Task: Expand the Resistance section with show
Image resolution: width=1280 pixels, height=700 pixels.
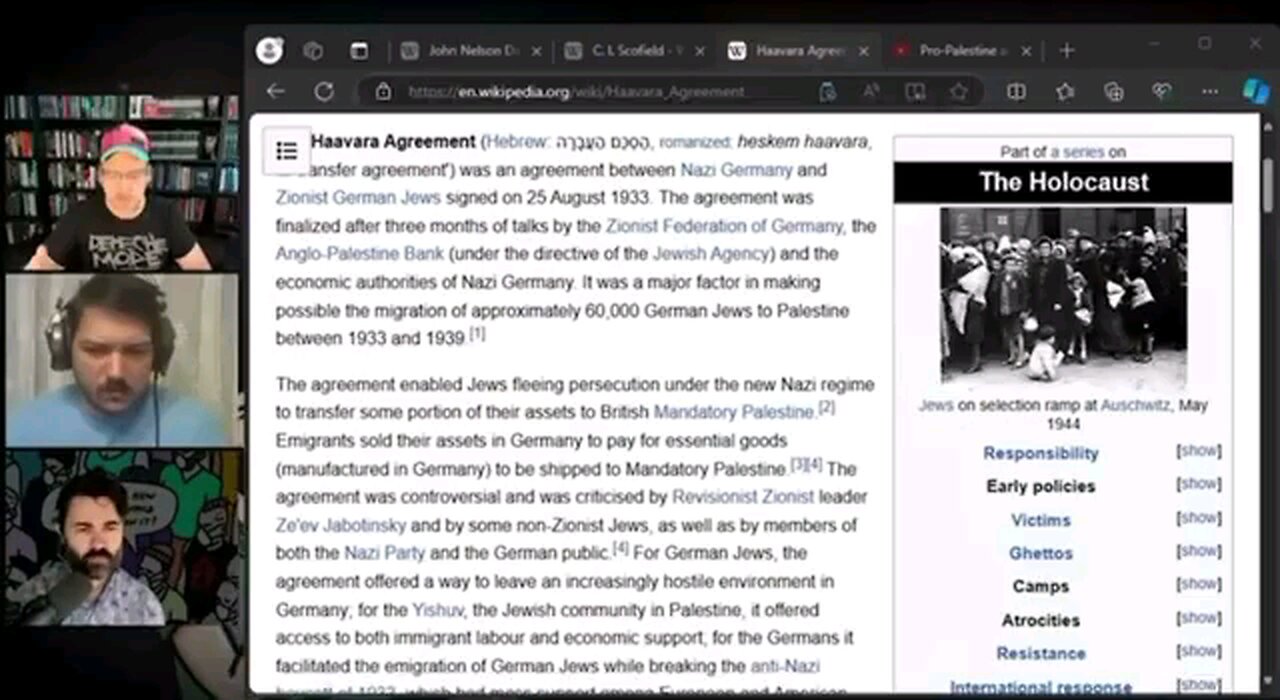Action: click(1199, 652)
